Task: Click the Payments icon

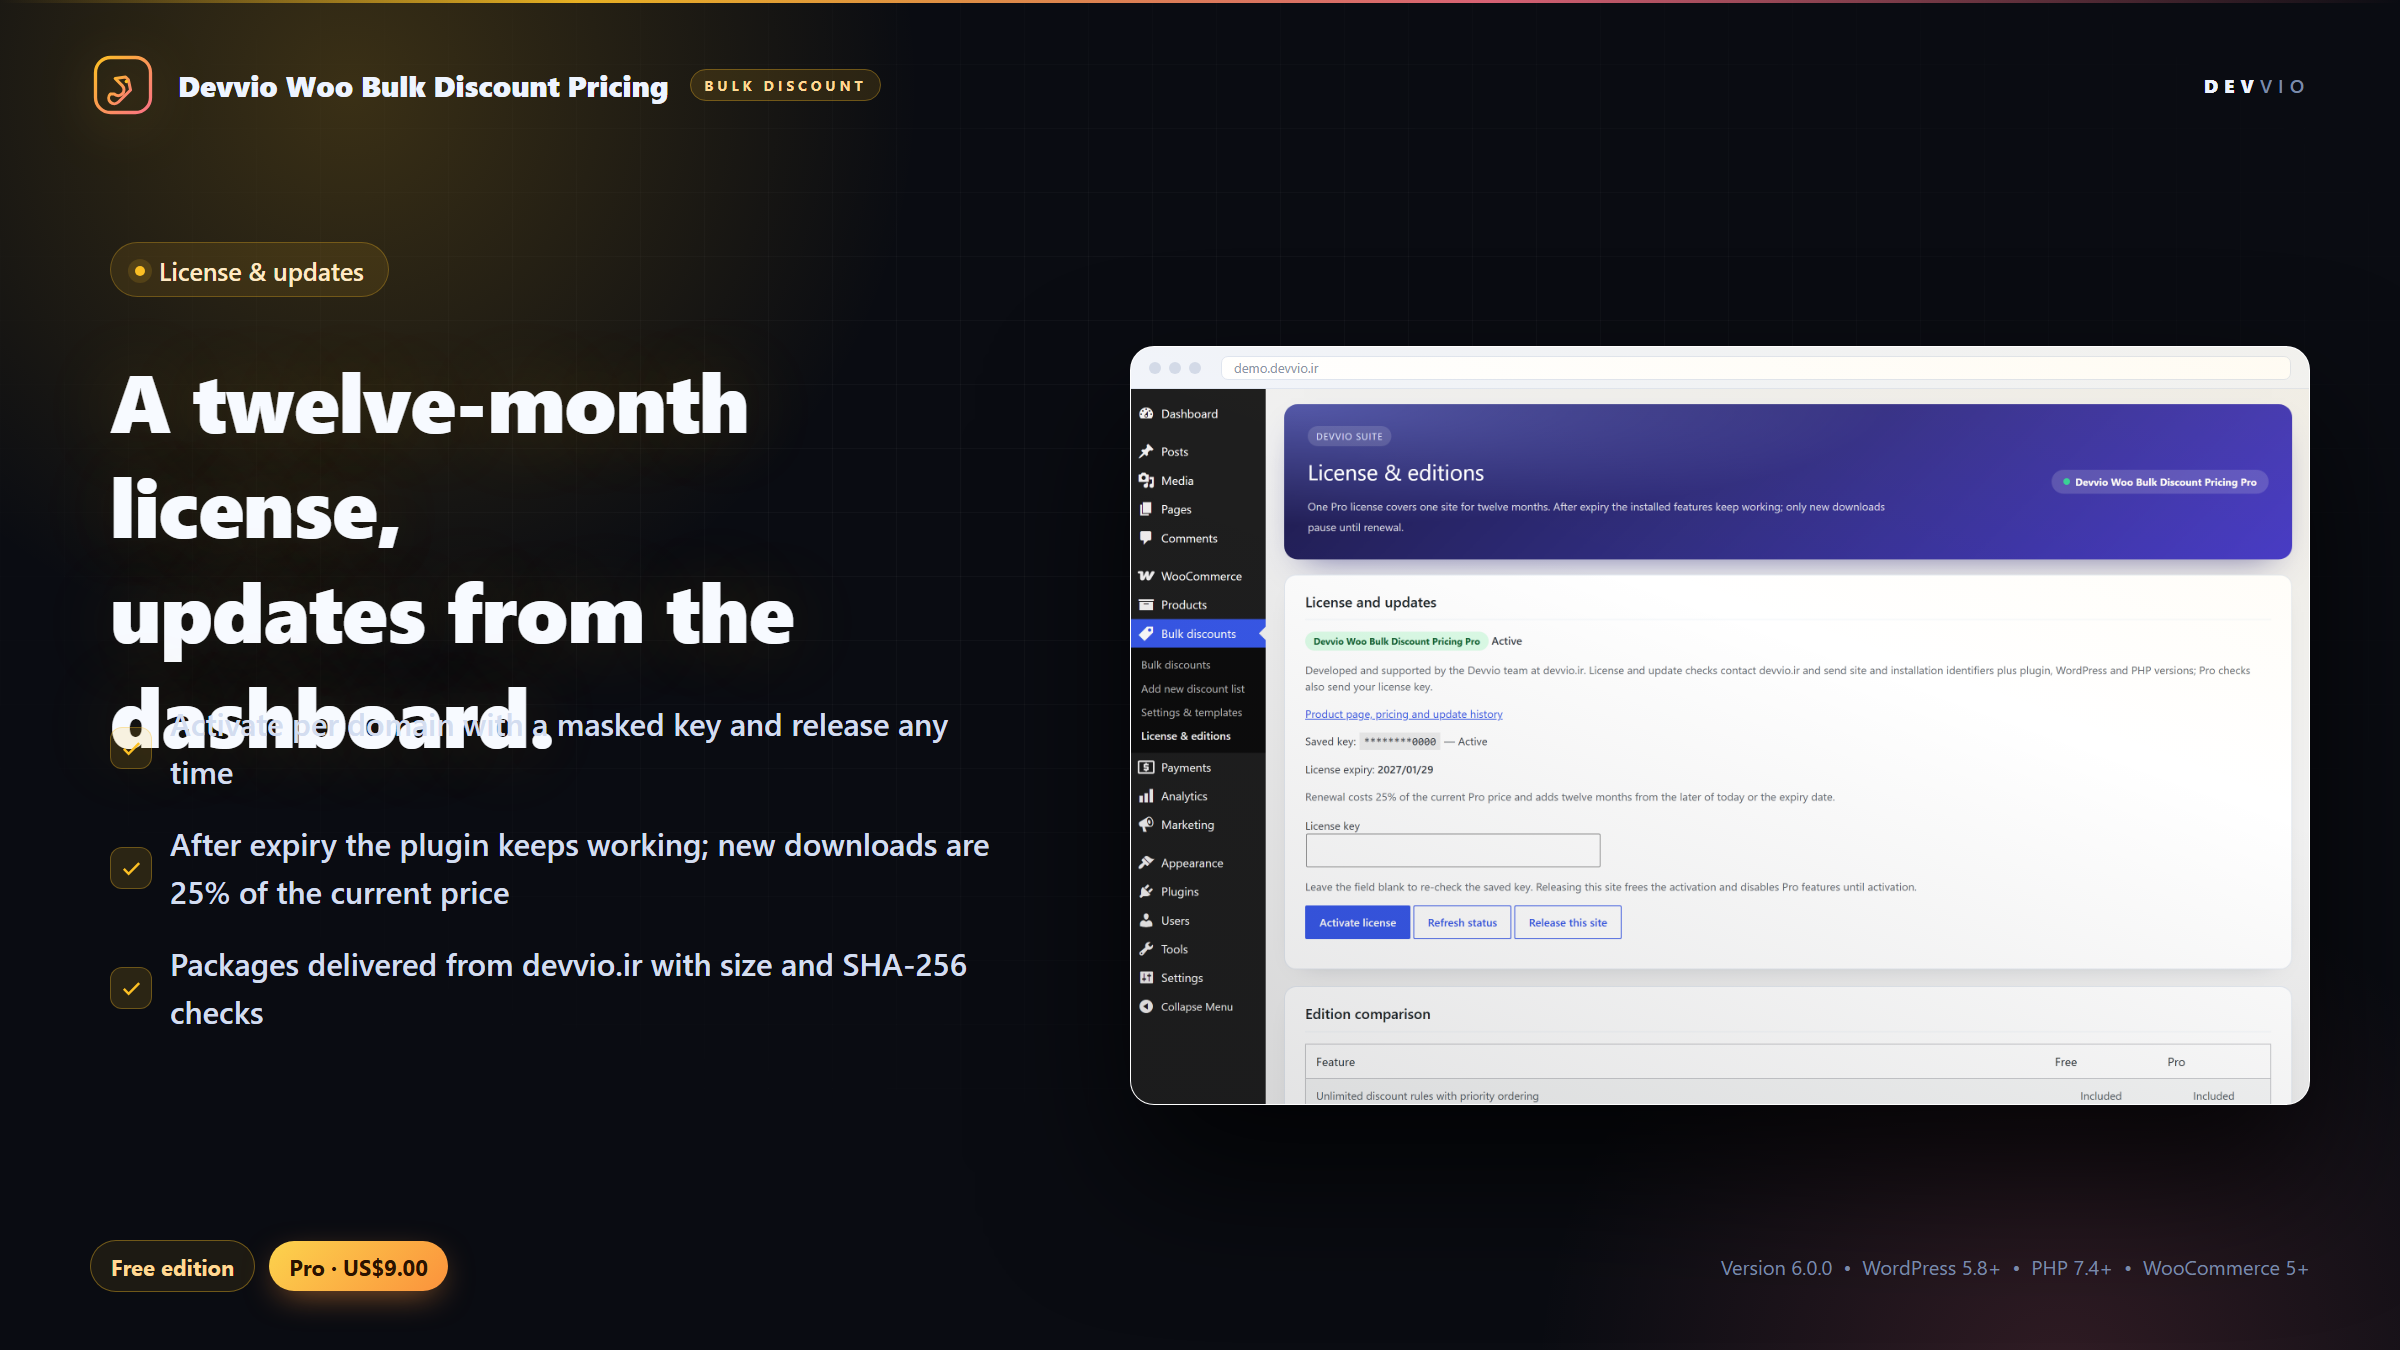Action: point(1146,768)
